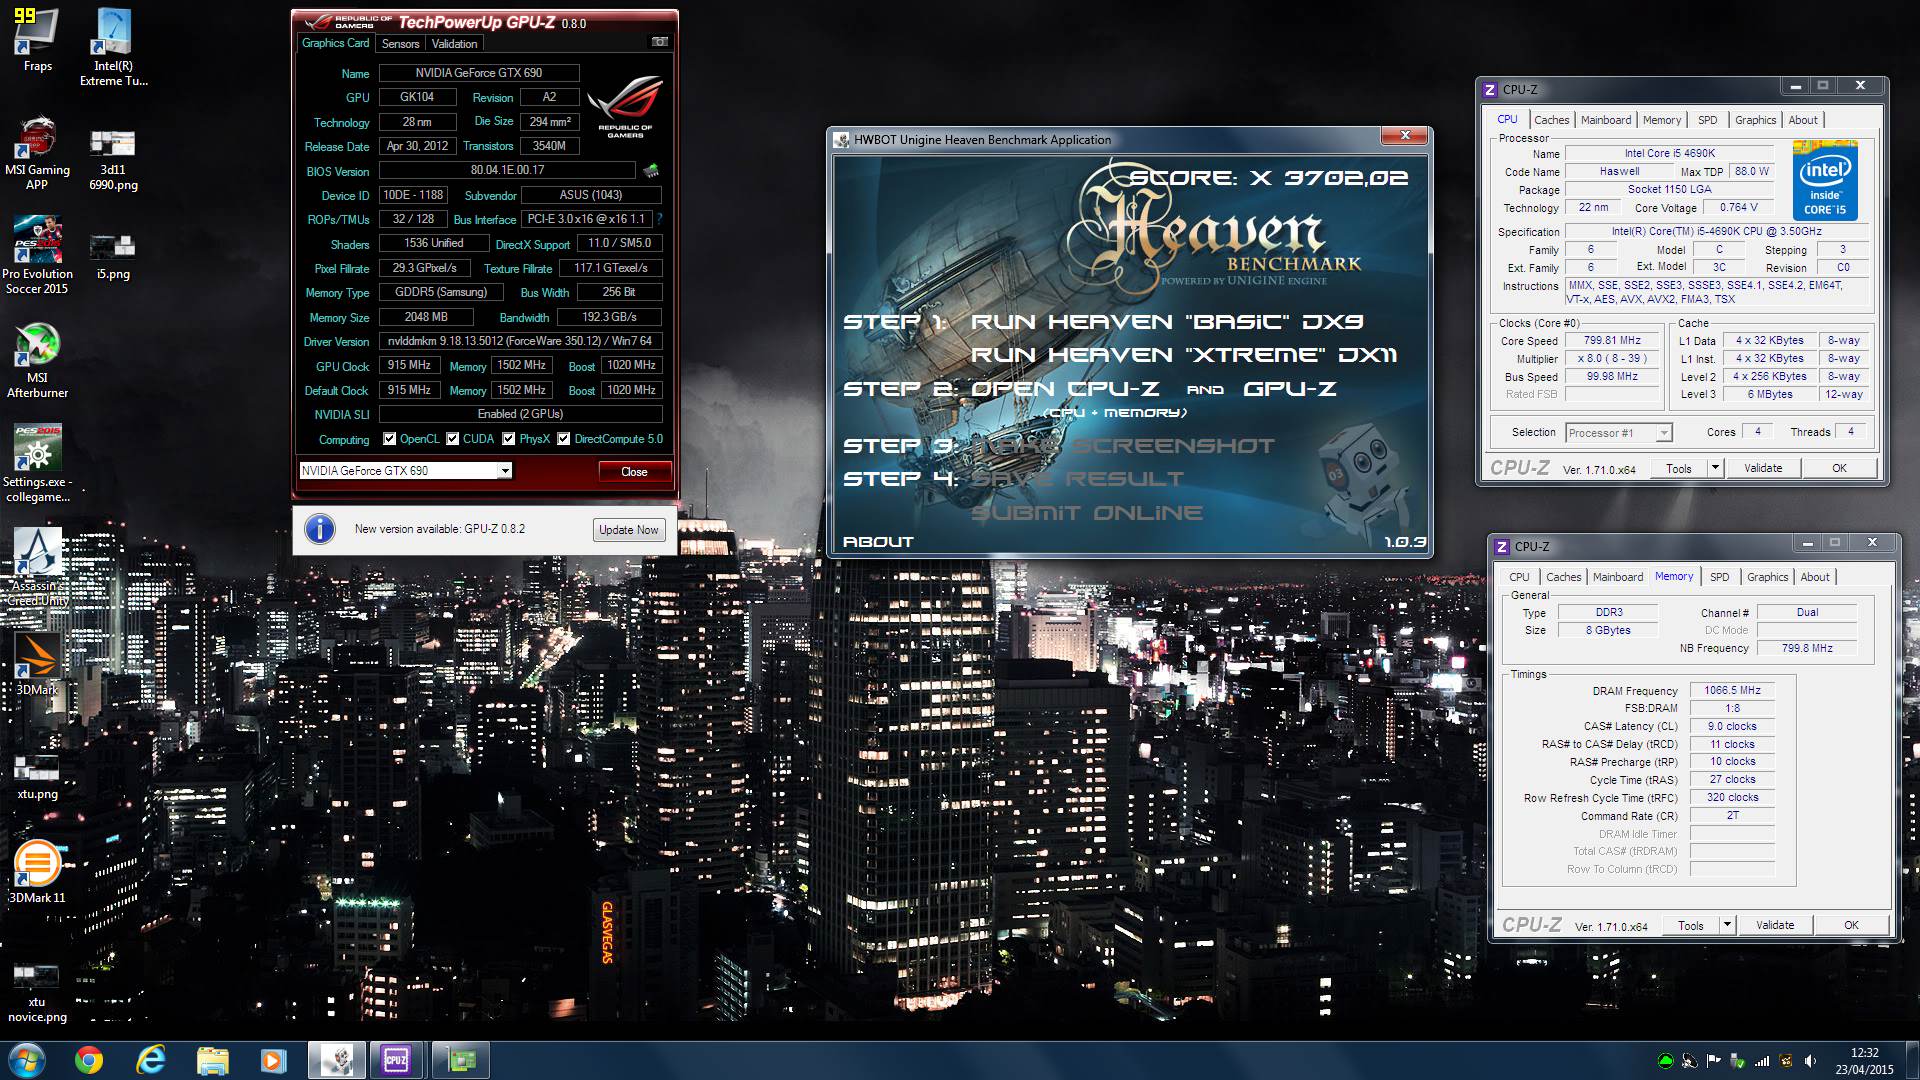This screenshot has width=1920, height=1080.
Task: Select the 3d11 6990.png file icon
Action: 113,159
